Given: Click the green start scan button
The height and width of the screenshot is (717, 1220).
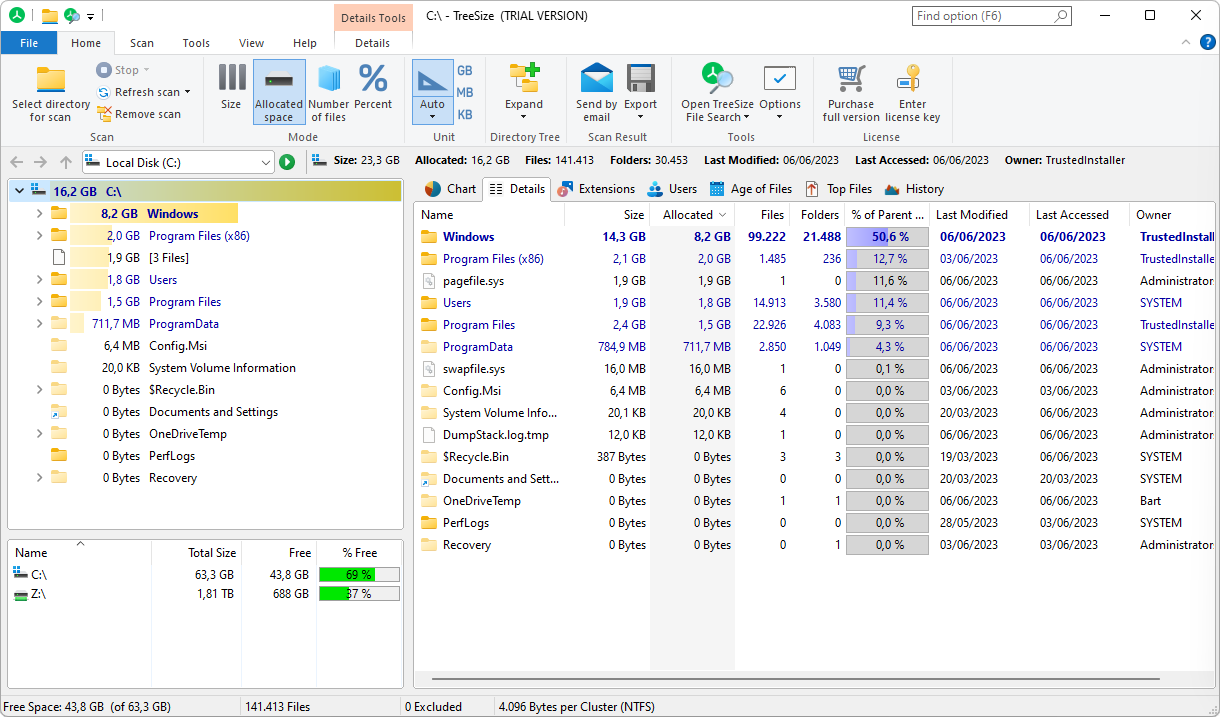Looking at the screenshot, I should pos(287,162).
